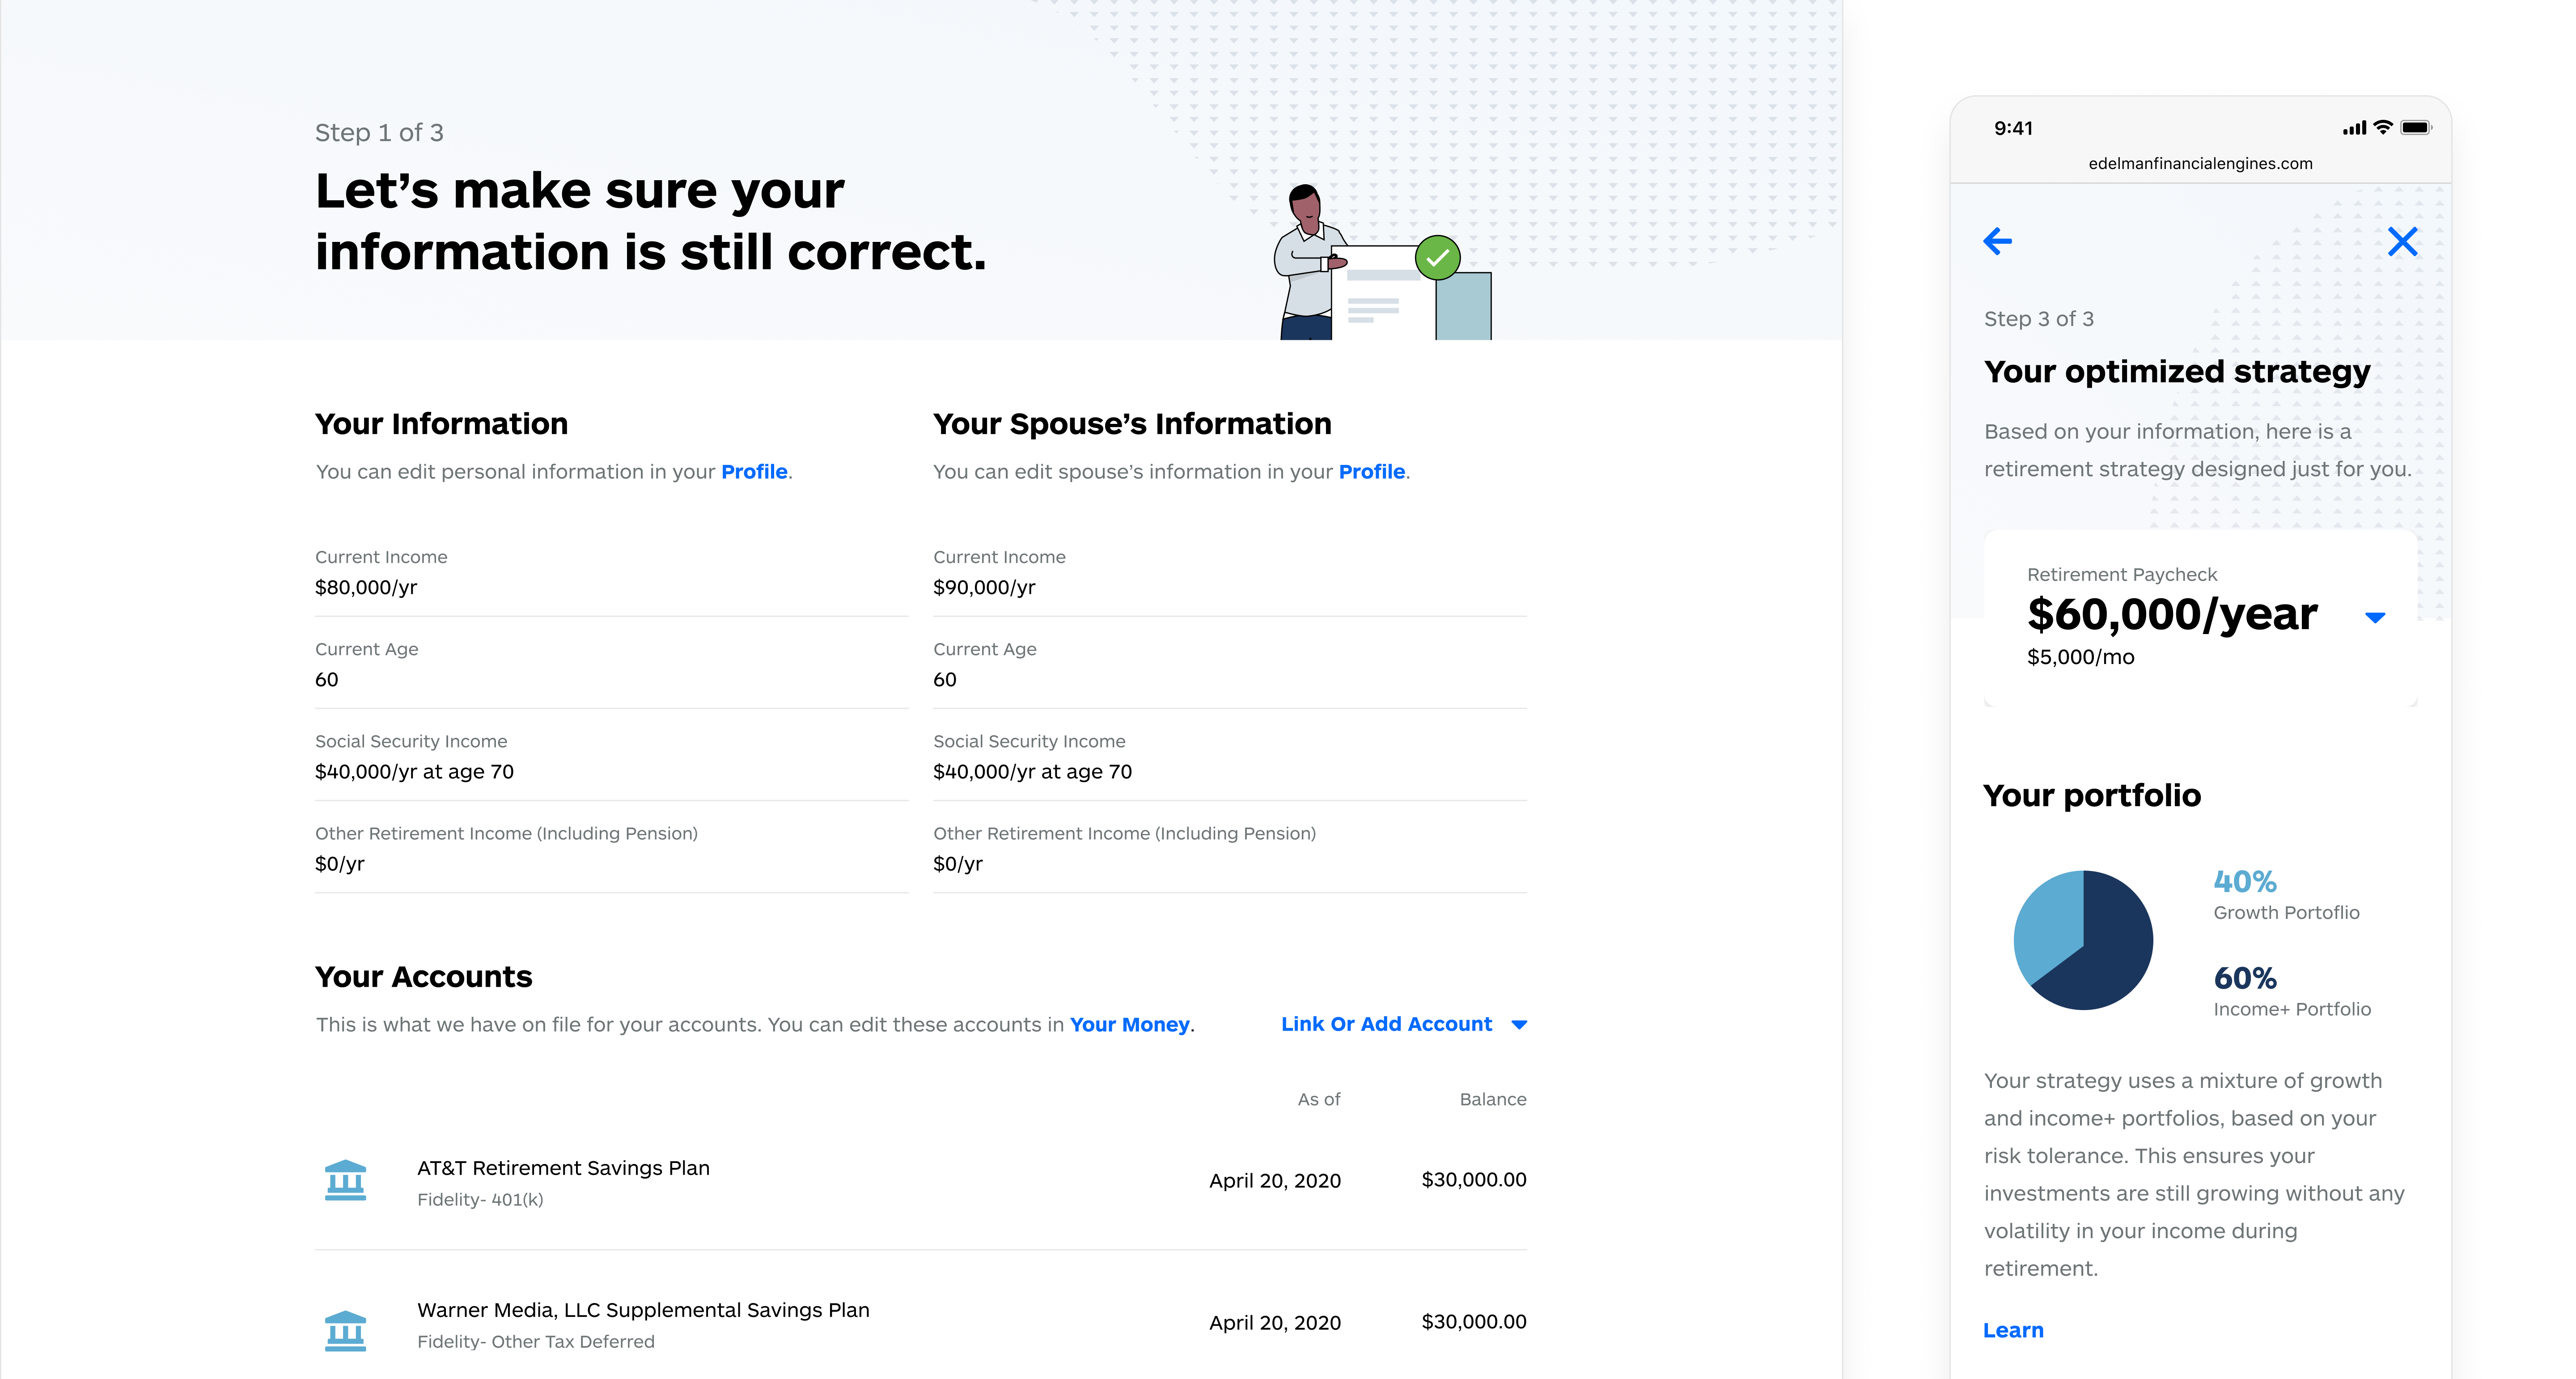Screen dimensions: 2576x1379
Task: Click Warner Media Savings Plan bank icon
Action: pos(345,1331)
